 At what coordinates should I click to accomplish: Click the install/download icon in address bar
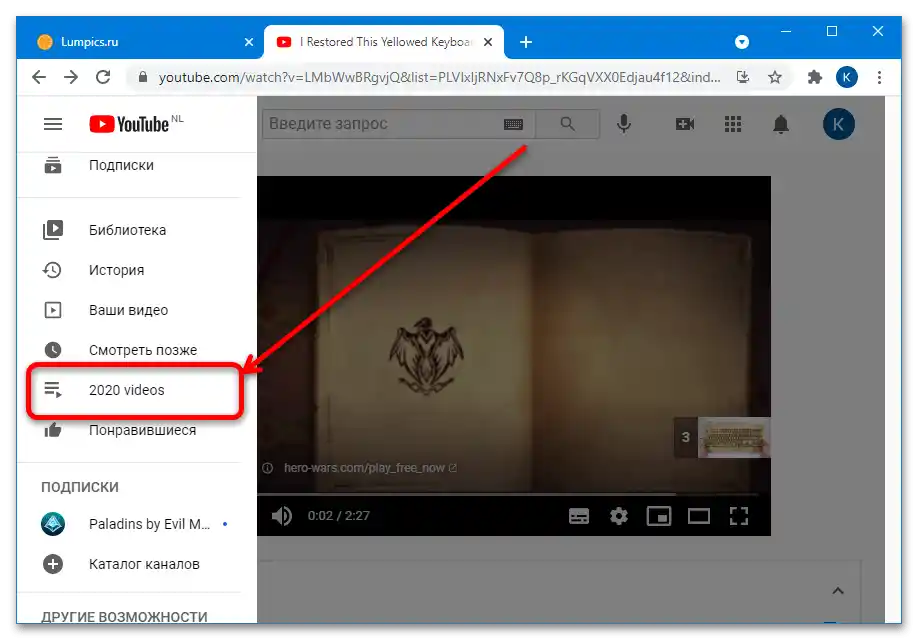tap(742, 77)
